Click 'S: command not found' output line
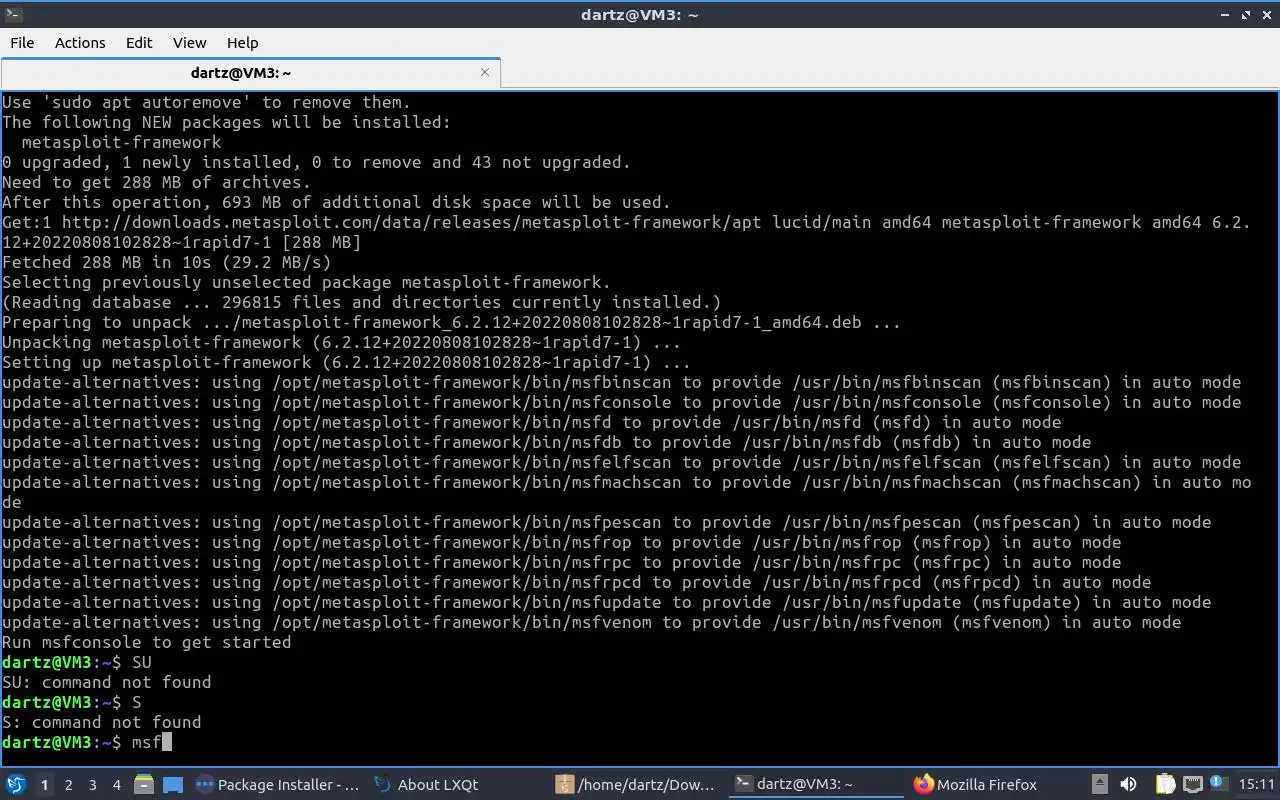 101,722
